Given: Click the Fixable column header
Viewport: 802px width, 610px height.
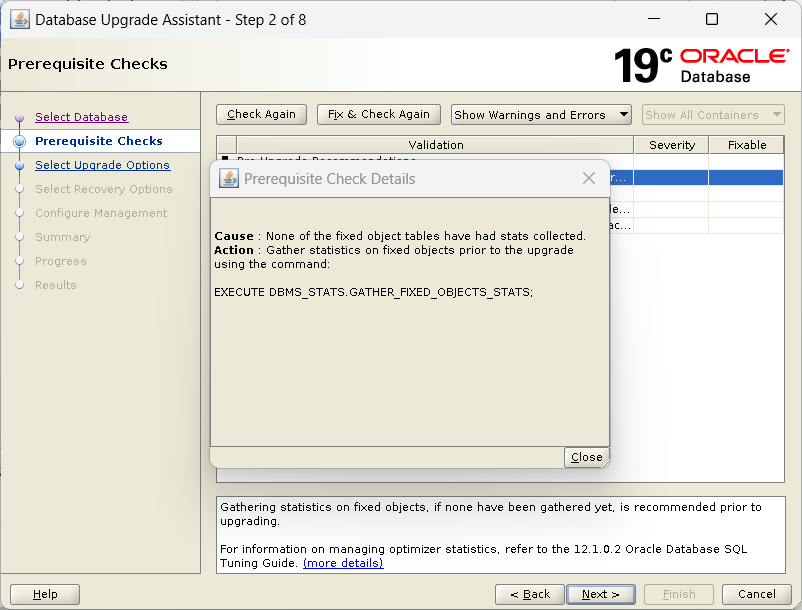Looking at the screenshot, I should pos(746,145).
